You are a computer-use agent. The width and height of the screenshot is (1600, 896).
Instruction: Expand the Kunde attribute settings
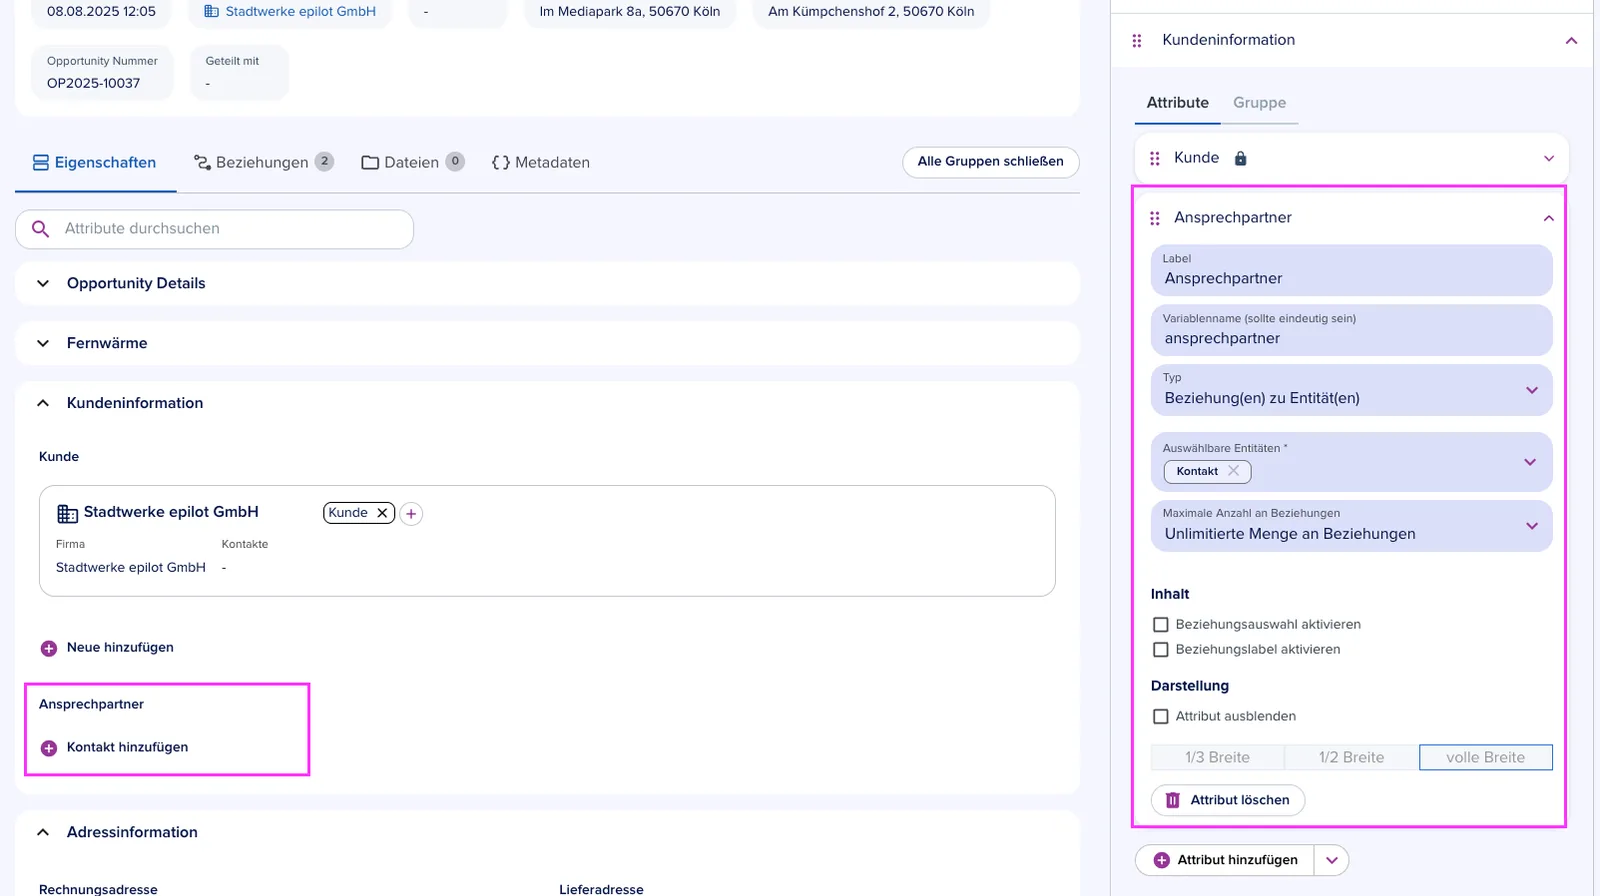(1549, 158)
